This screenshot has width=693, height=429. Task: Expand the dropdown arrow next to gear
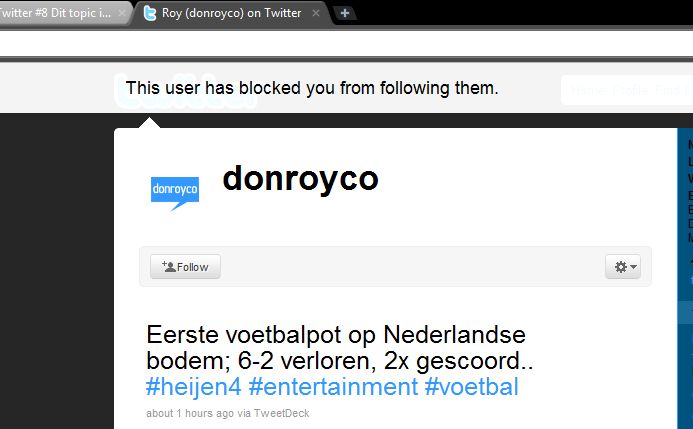(633, 267)
